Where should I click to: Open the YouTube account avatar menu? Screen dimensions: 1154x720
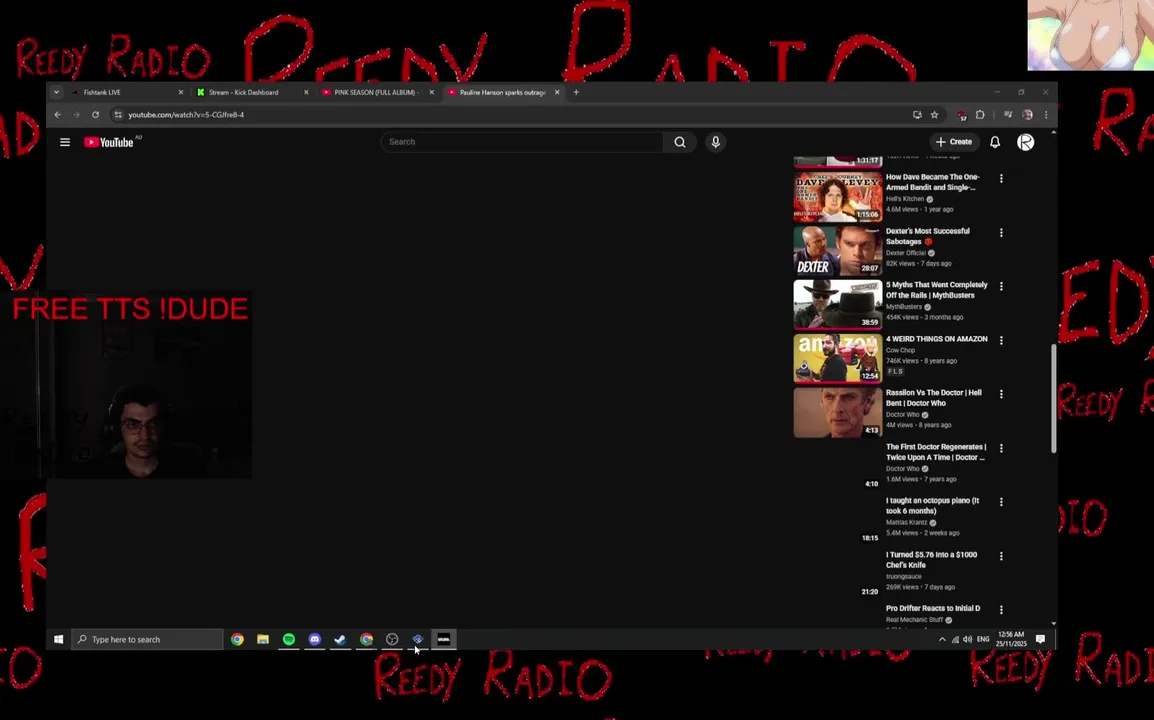click(1025, 142)
